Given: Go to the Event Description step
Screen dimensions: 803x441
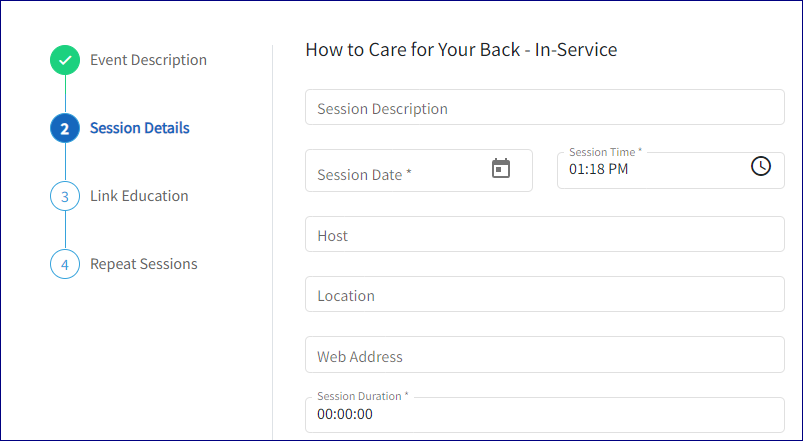Looking at the screenshot, I should coord(148,60).
